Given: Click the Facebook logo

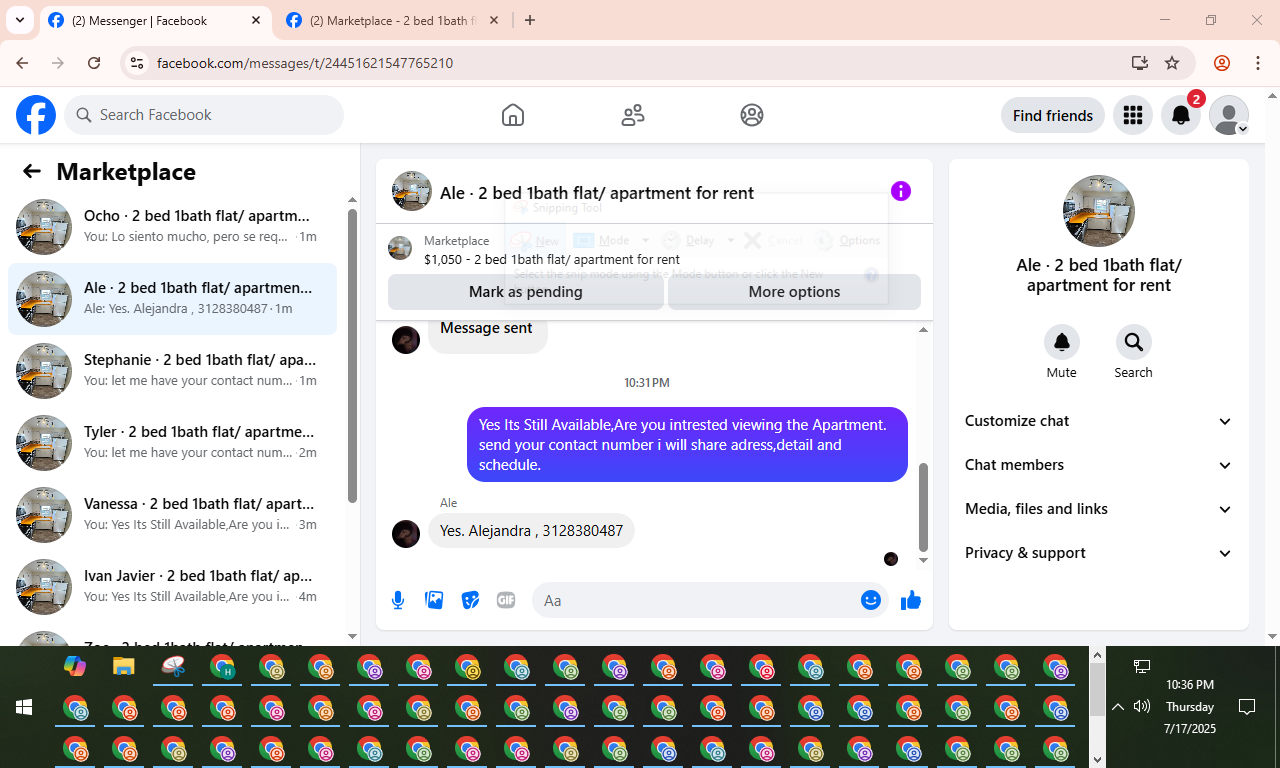Looking at the screenshot, I should [x=36, y=115].
